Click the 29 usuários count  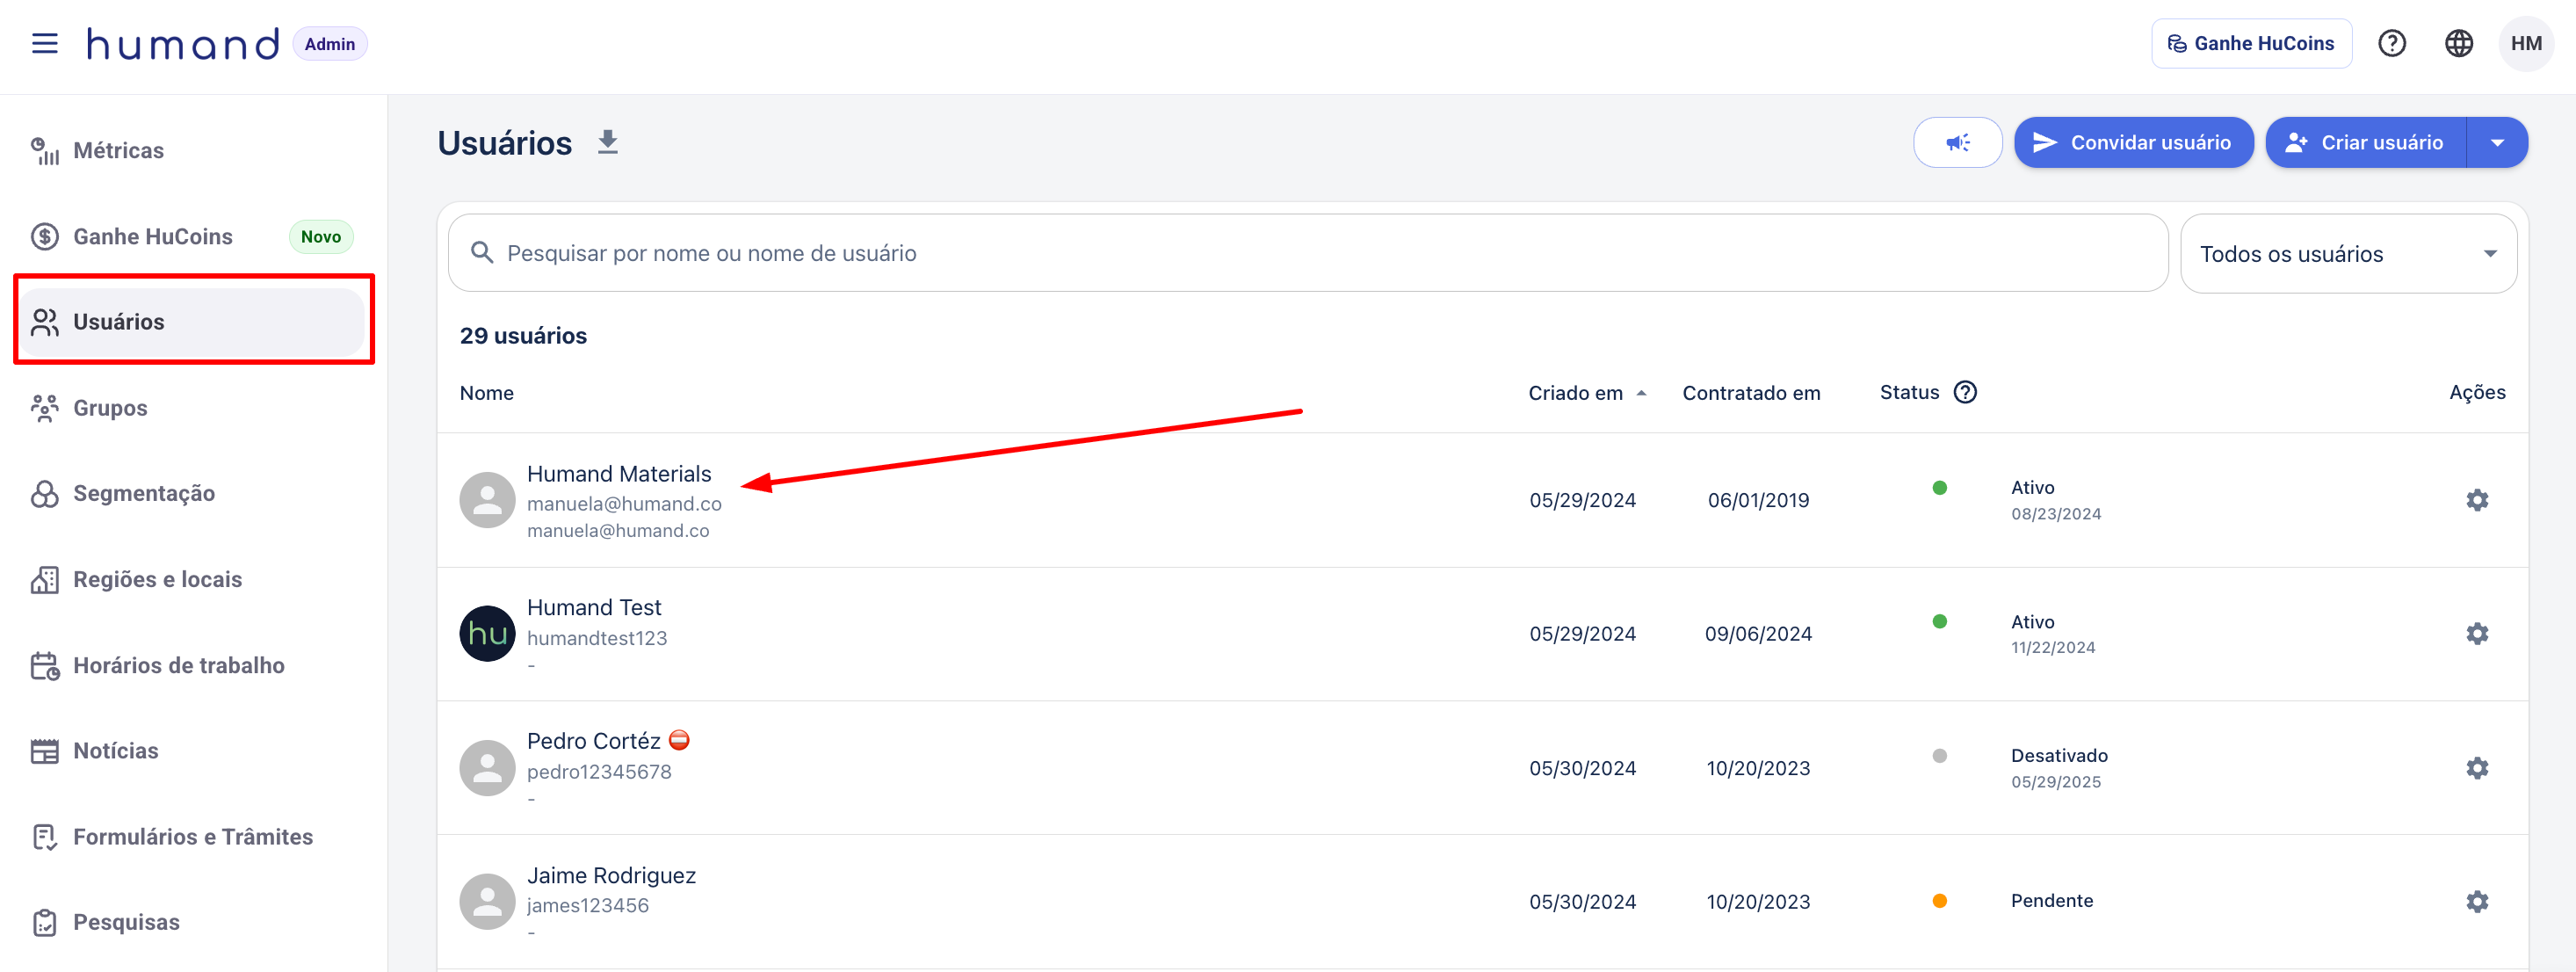pyautogui.click(x=523, y=336)
